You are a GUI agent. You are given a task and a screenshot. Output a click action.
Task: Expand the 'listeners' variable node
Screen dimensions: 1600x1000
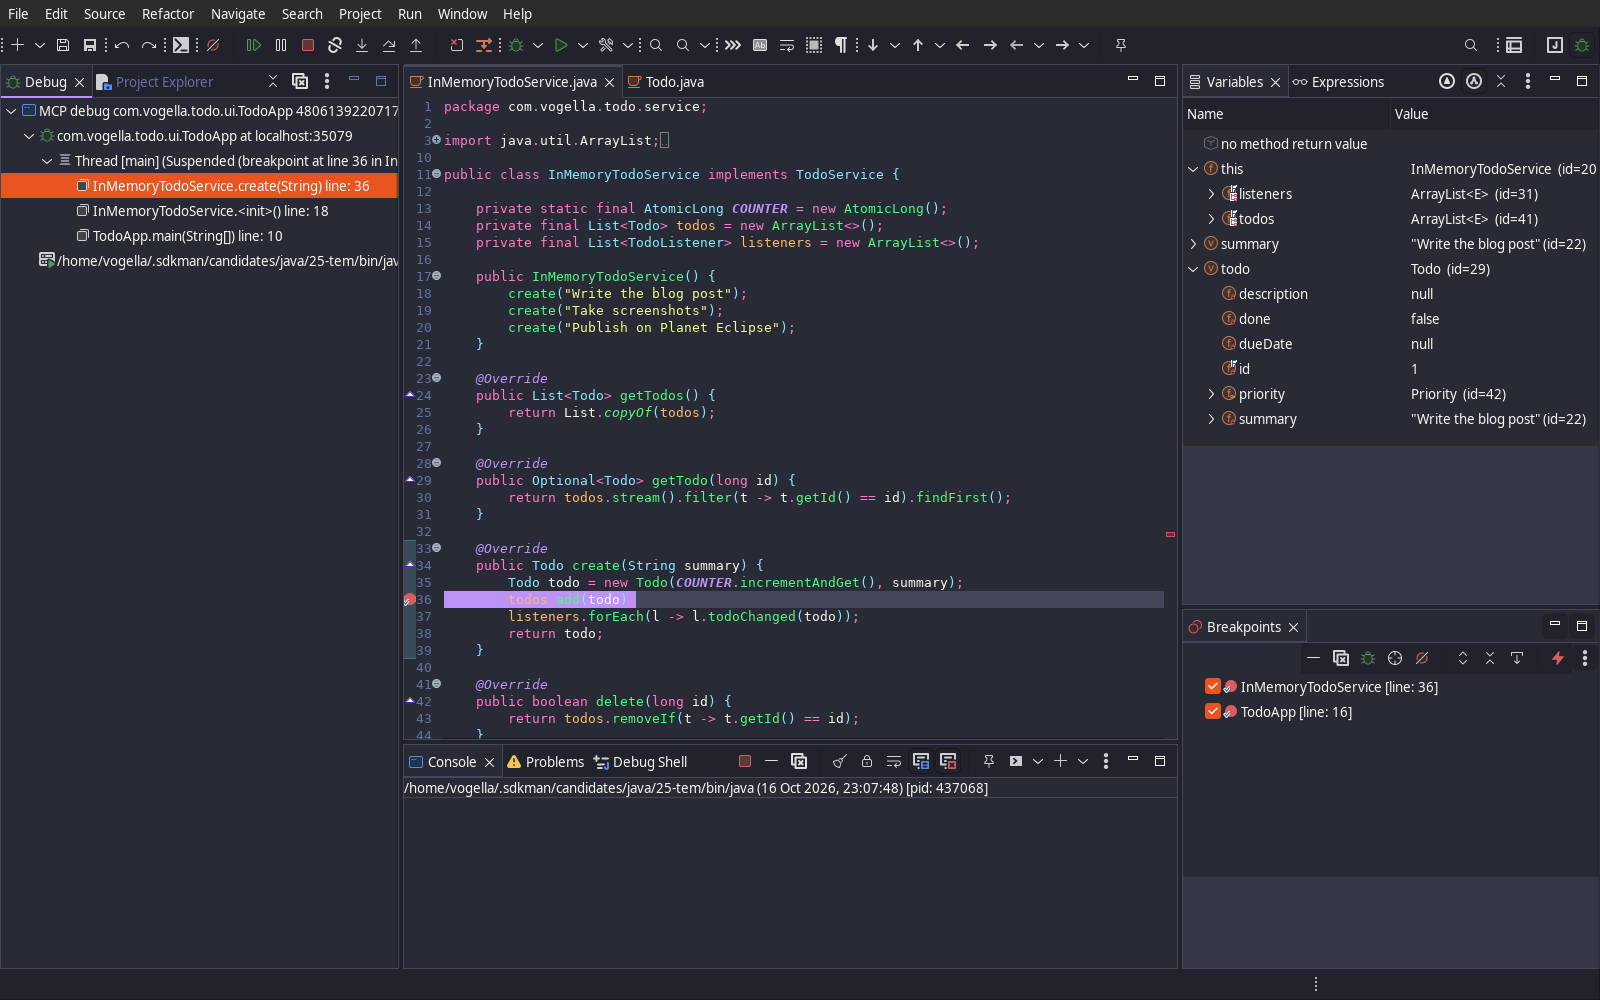coord(1211,194)
